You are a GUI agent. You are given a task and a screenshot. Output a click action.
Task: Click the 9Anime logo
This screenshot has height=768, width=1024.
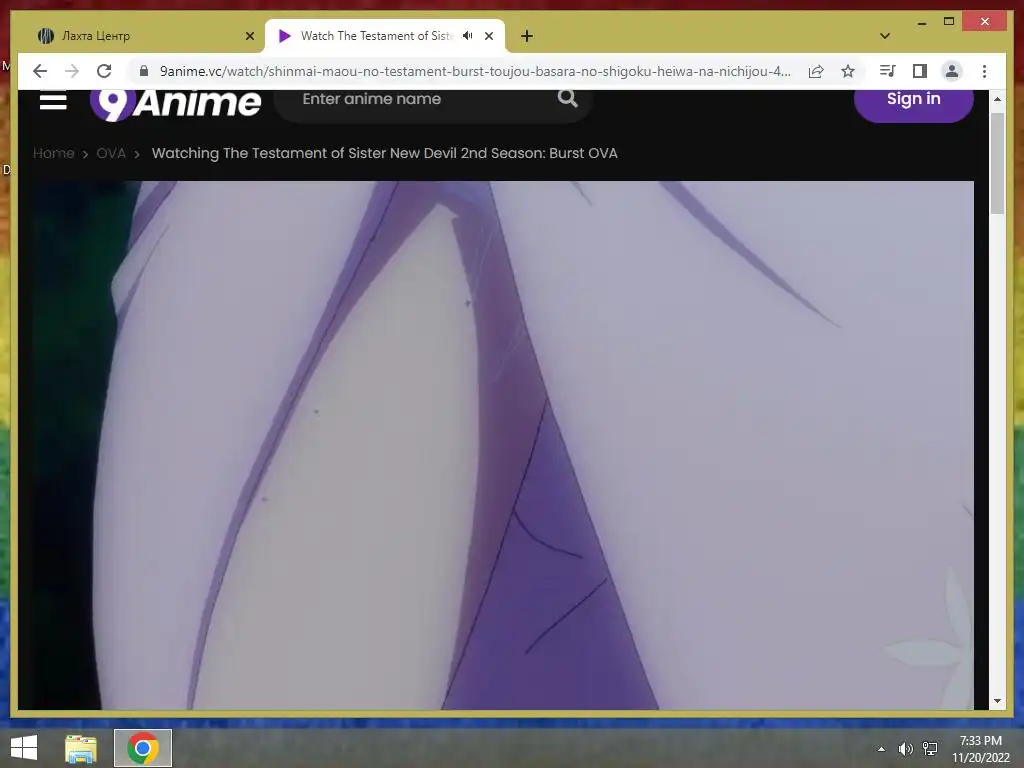coord(176,104)
